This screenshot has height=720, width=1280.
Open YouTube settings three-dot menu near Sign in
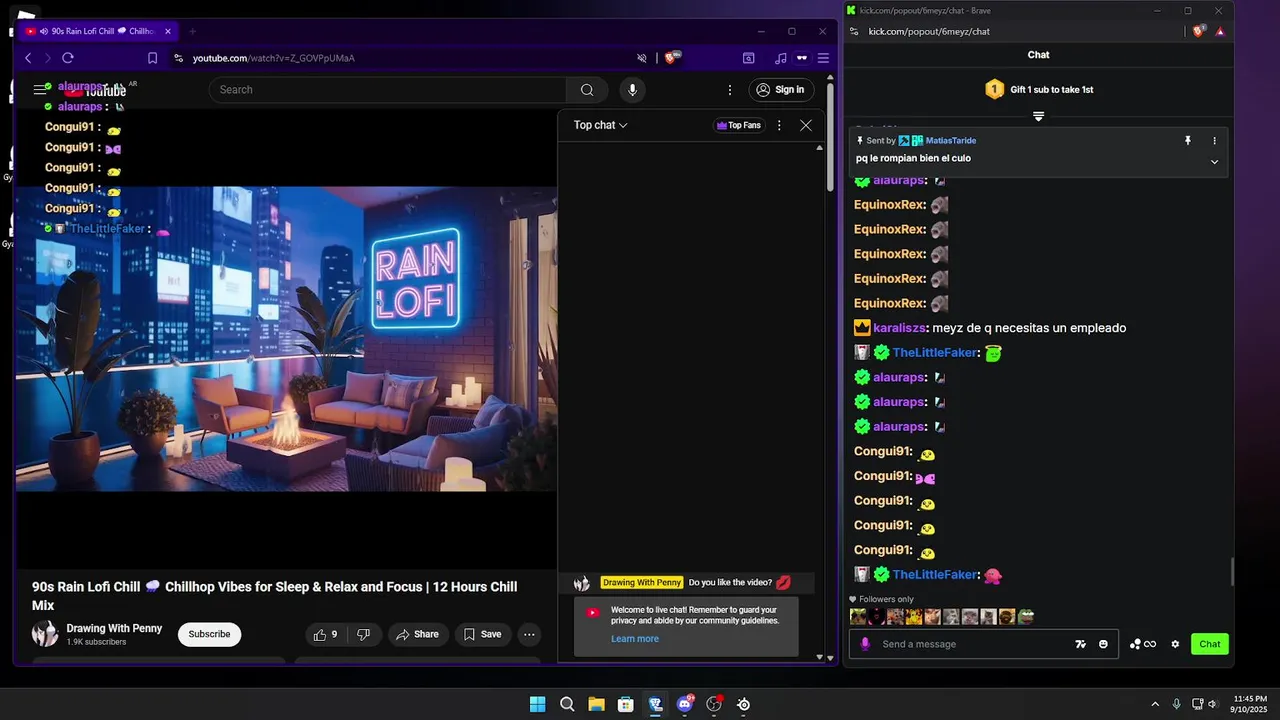point(730,90)
